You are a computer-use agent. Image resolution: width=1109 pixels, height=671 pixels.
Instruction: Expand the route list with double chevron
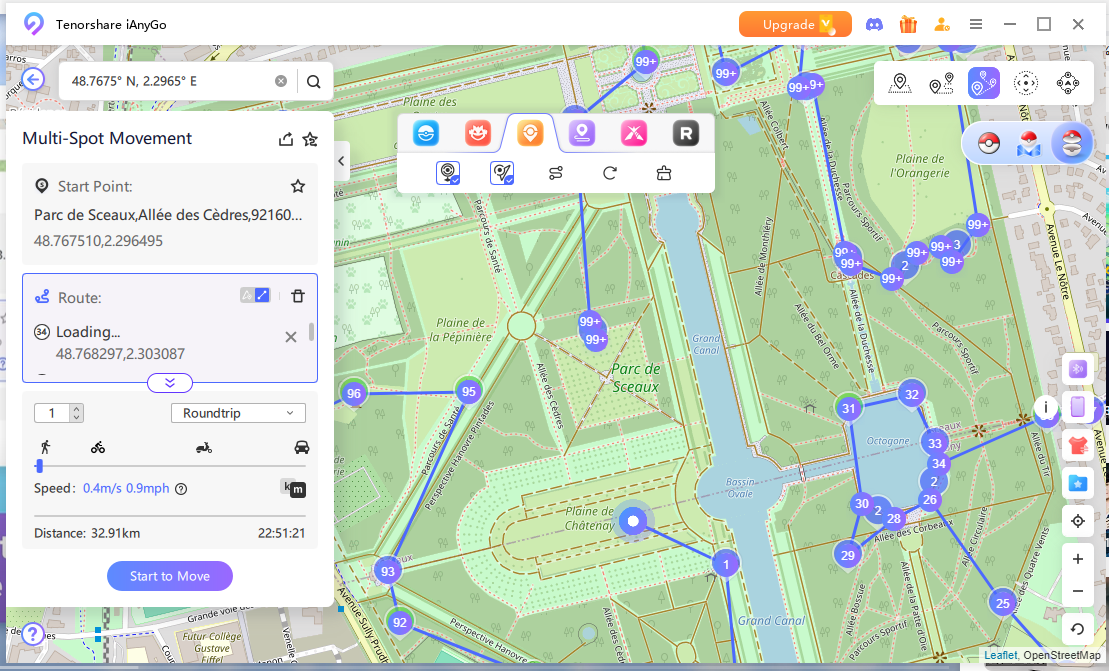click(x=170, y=383)
